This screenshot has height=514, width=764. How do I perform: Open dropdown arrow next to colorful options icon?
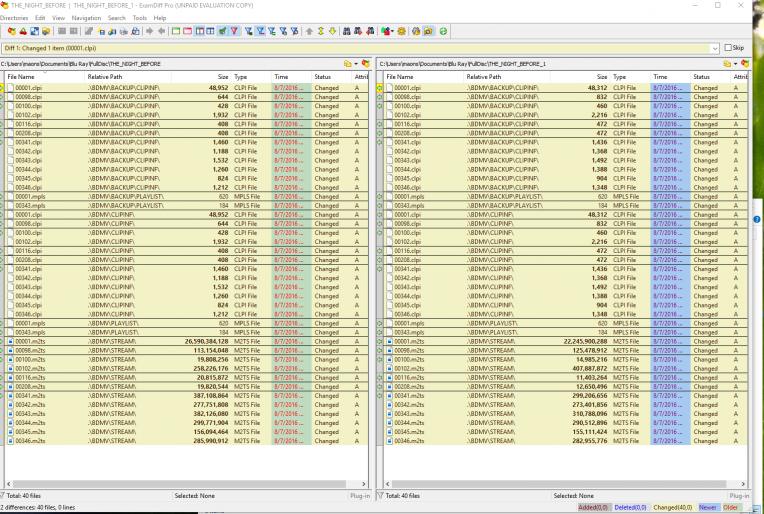(392, 31)
